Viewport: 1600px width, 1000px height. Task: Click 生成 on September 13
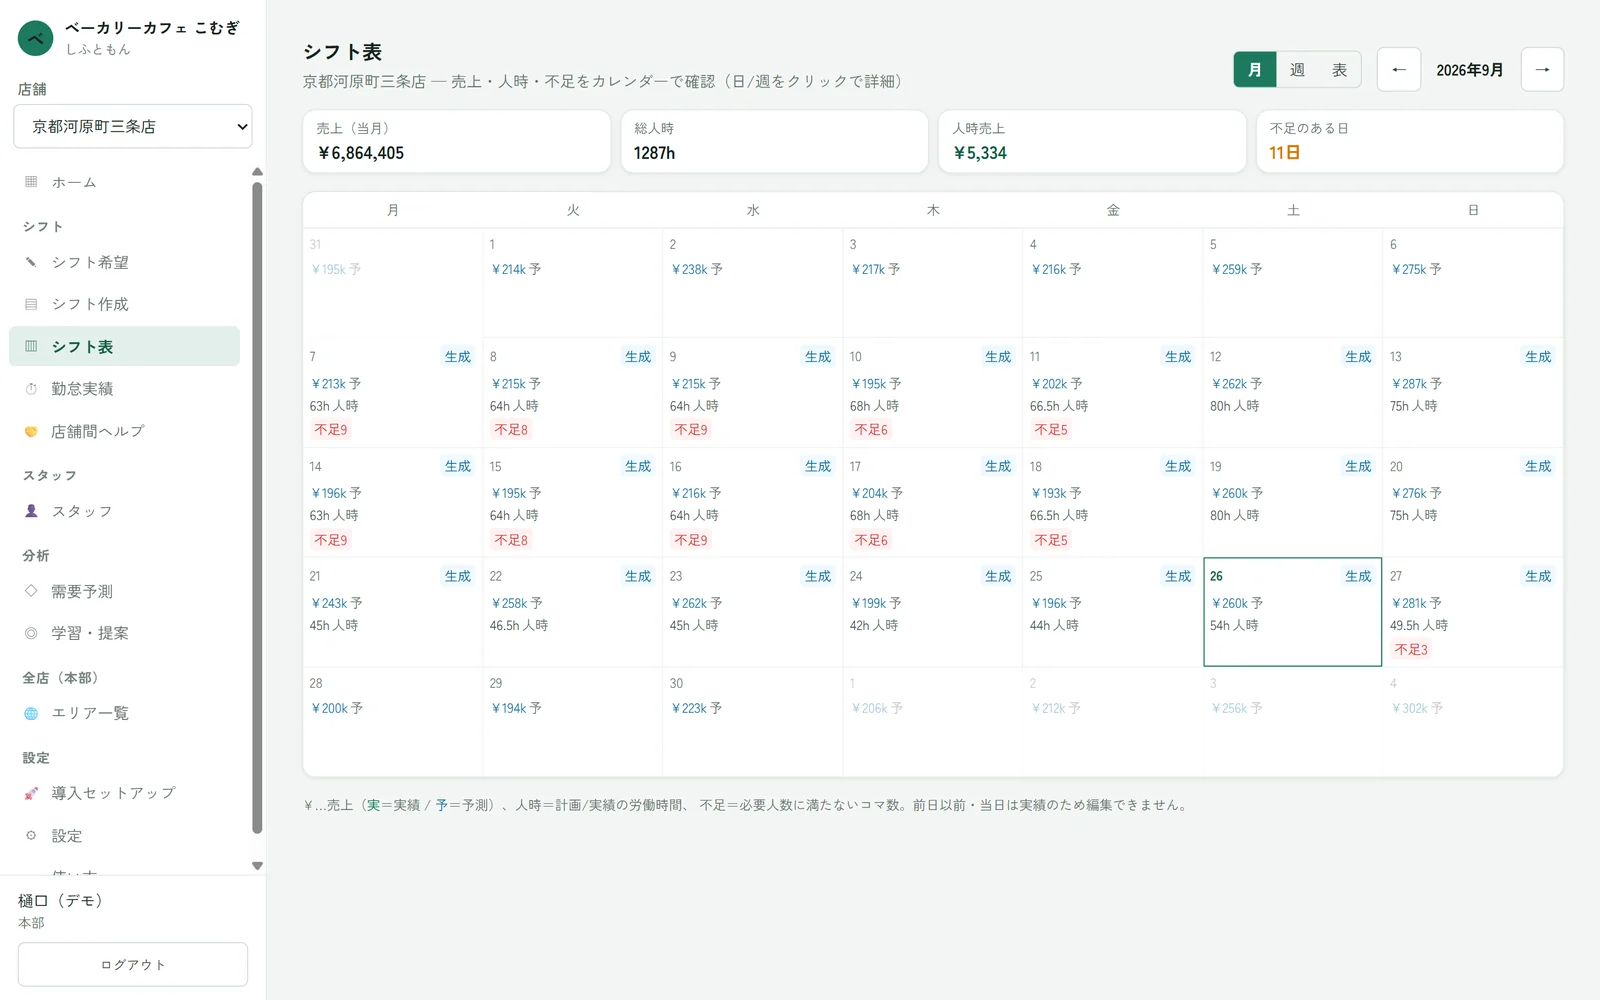tap(1538, 357)
